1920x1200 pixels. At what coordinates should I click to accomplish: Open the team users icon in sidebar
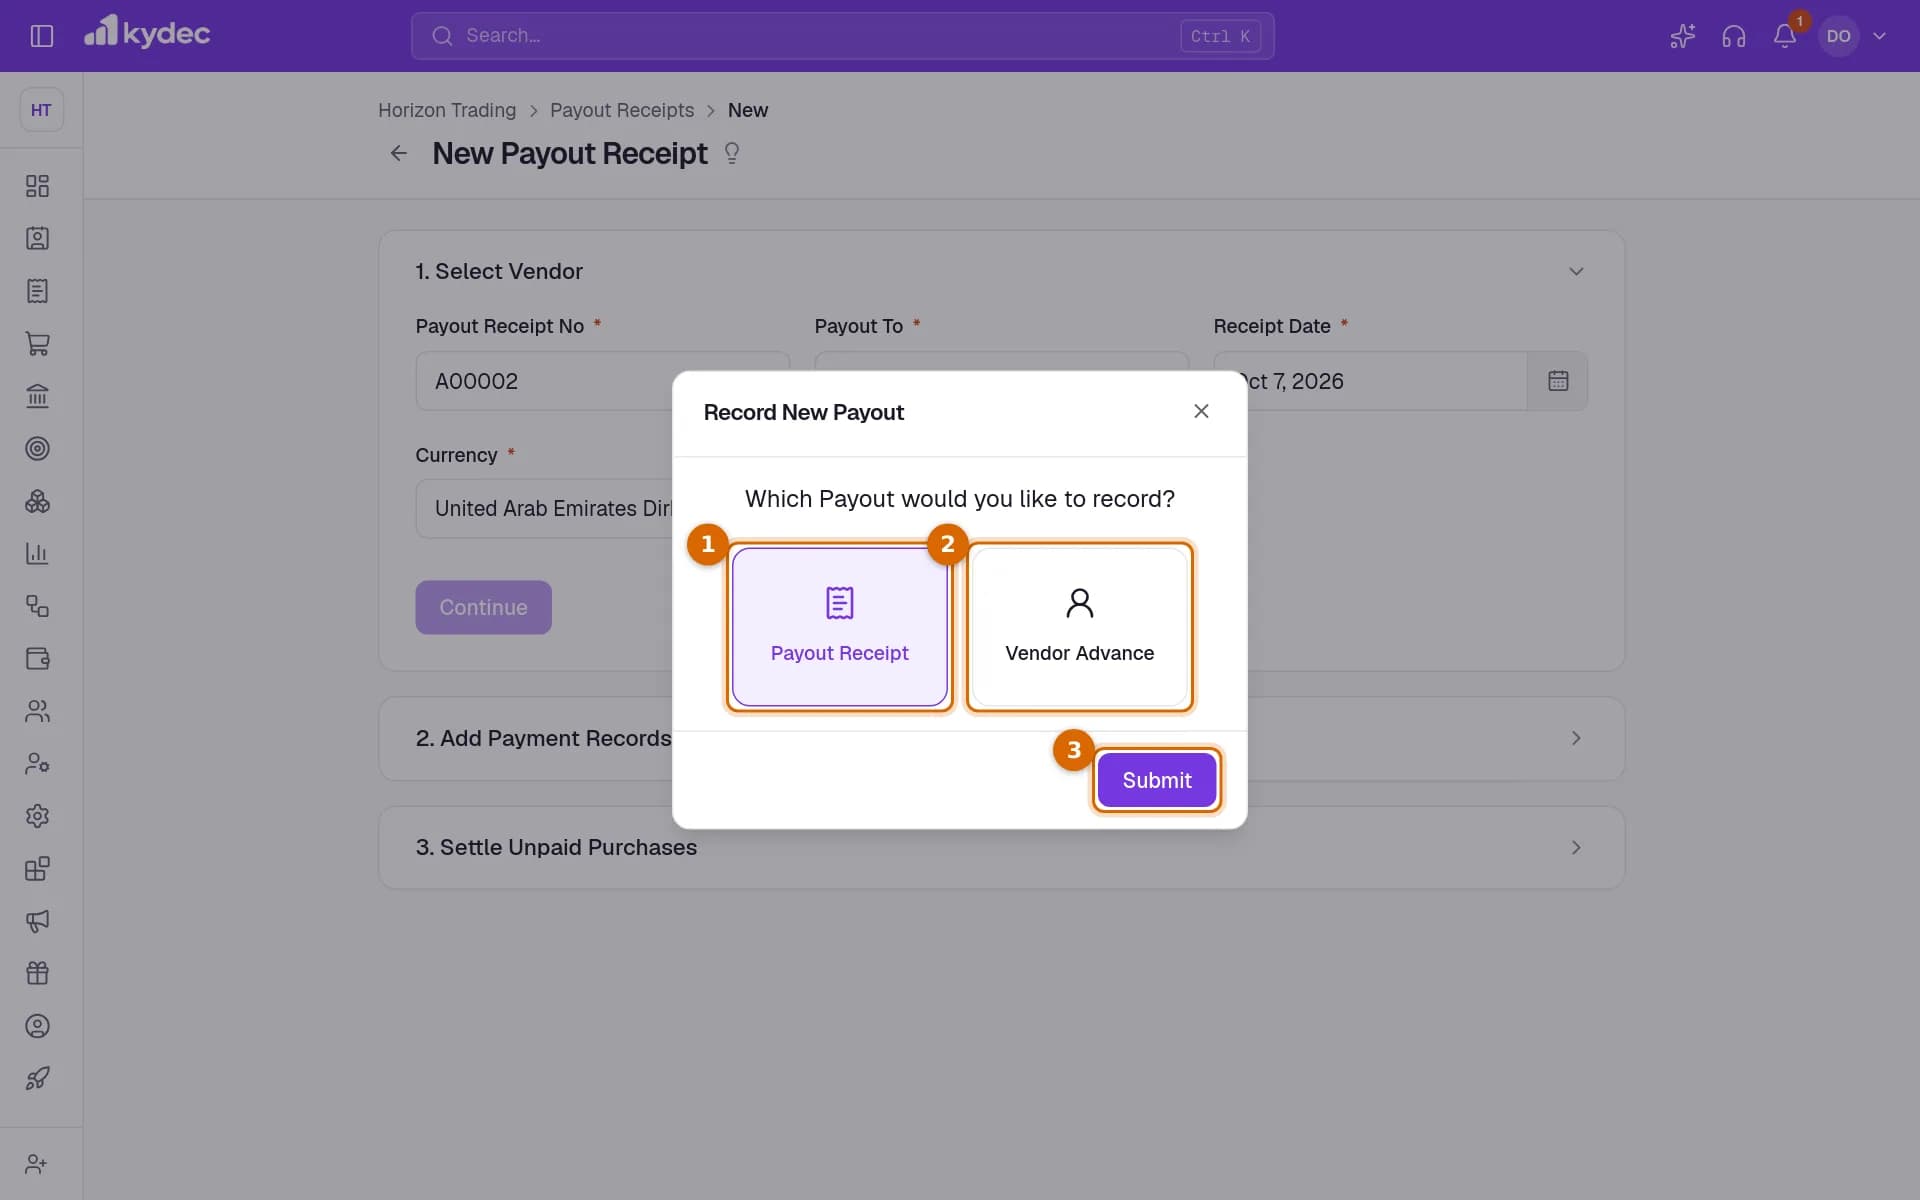coord(37,711)
